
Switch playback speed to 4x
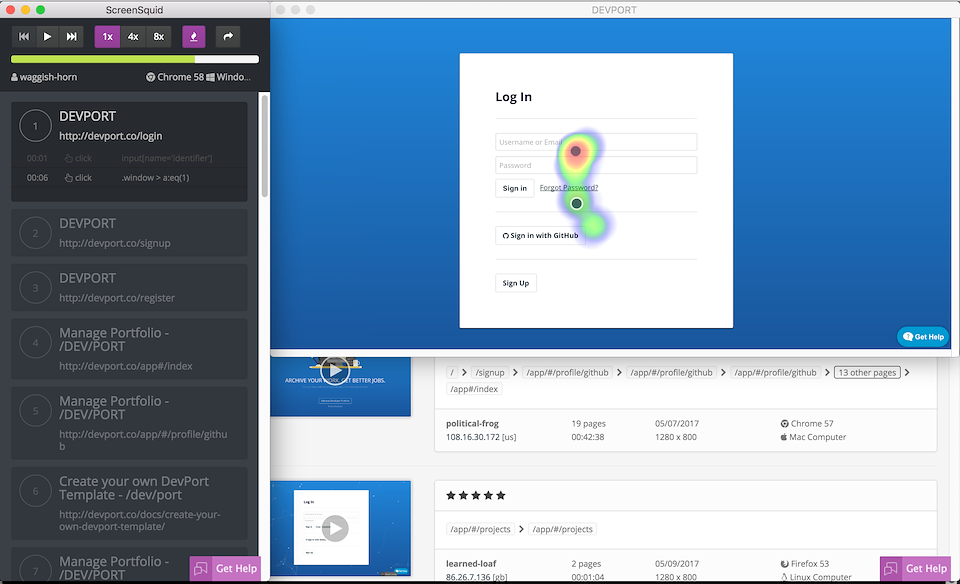coord(133,37)
